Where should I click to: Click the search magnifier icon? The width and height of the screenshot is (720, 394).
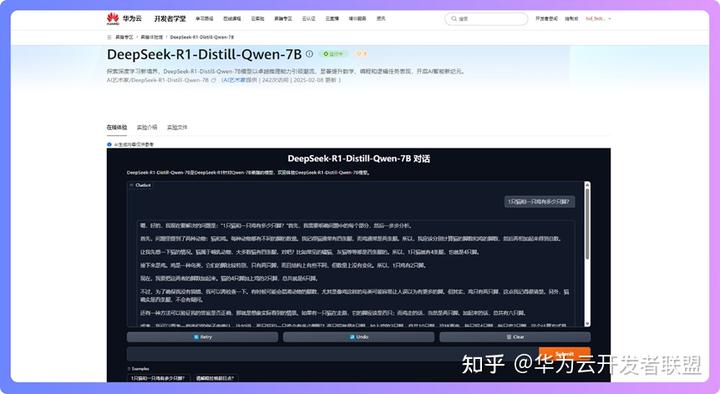click(454, 19)
